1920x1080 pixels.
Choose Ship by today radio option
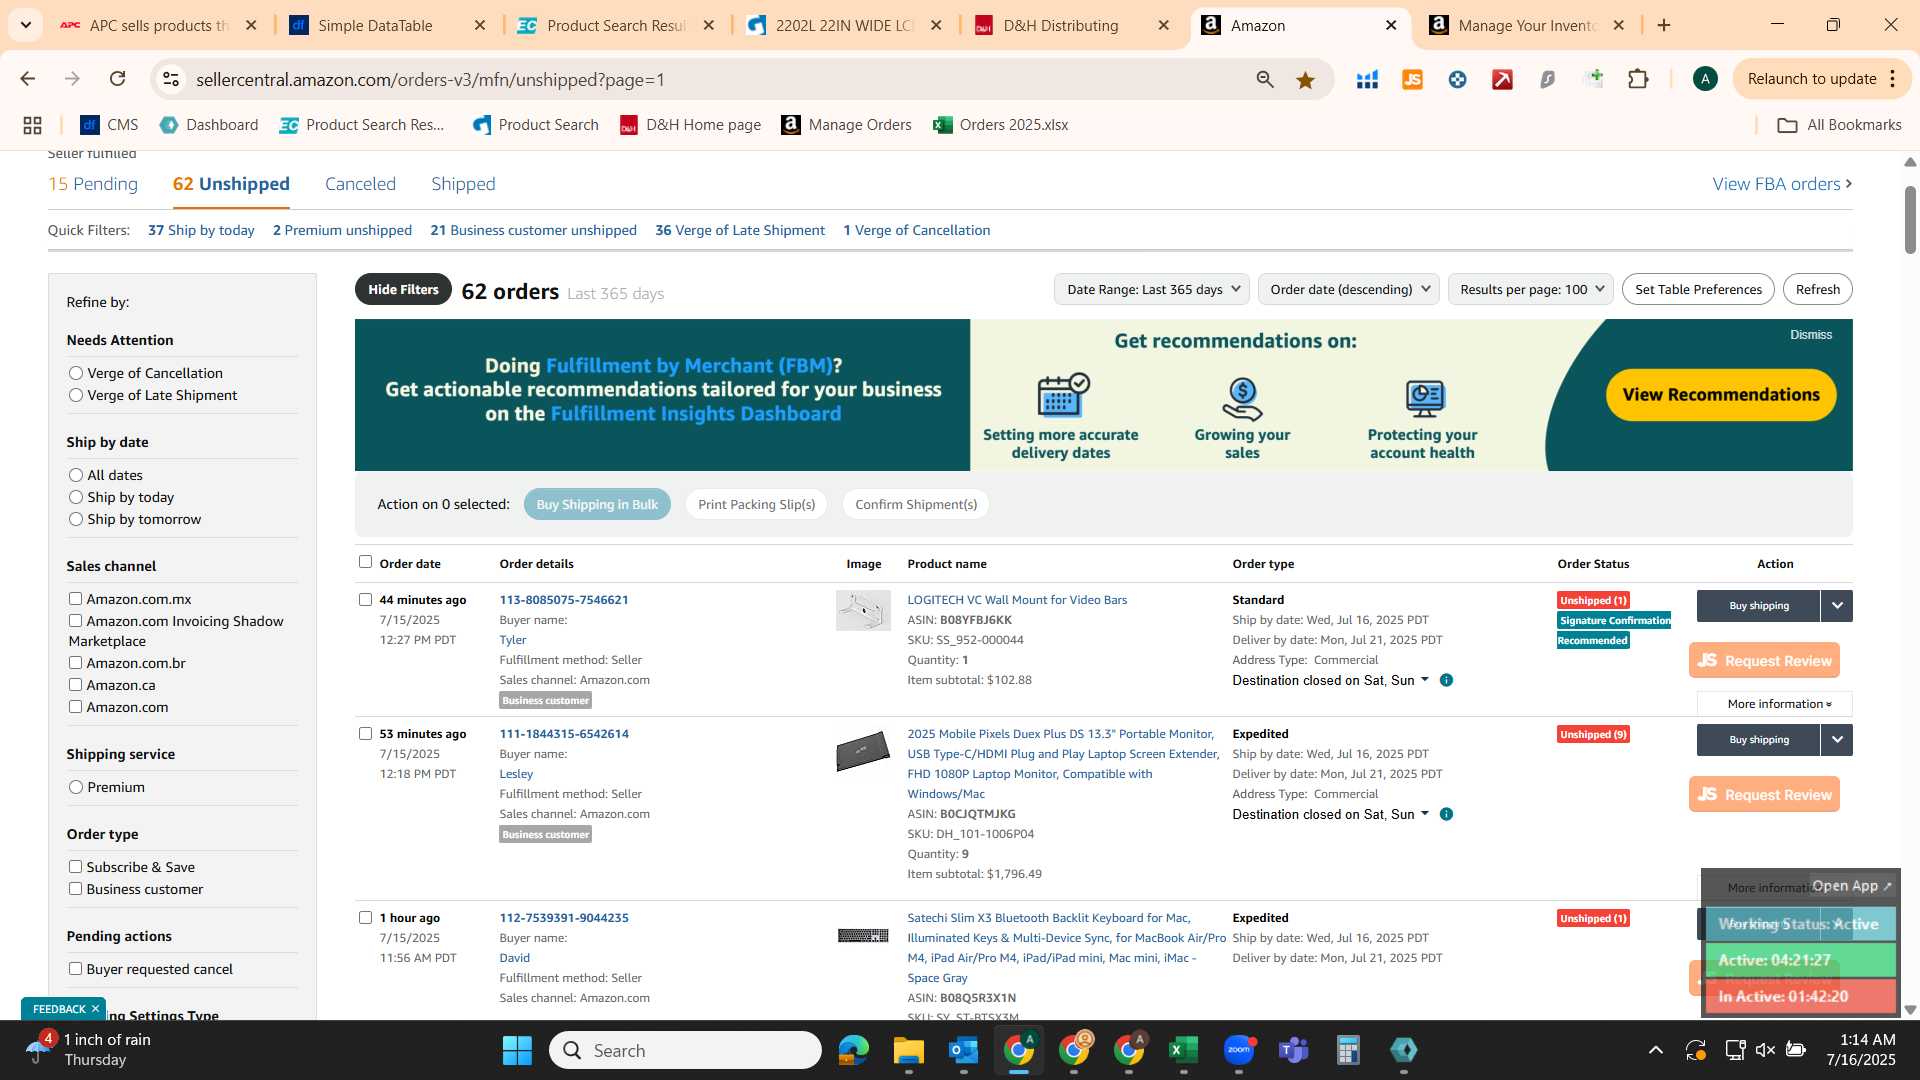point(76,497)
